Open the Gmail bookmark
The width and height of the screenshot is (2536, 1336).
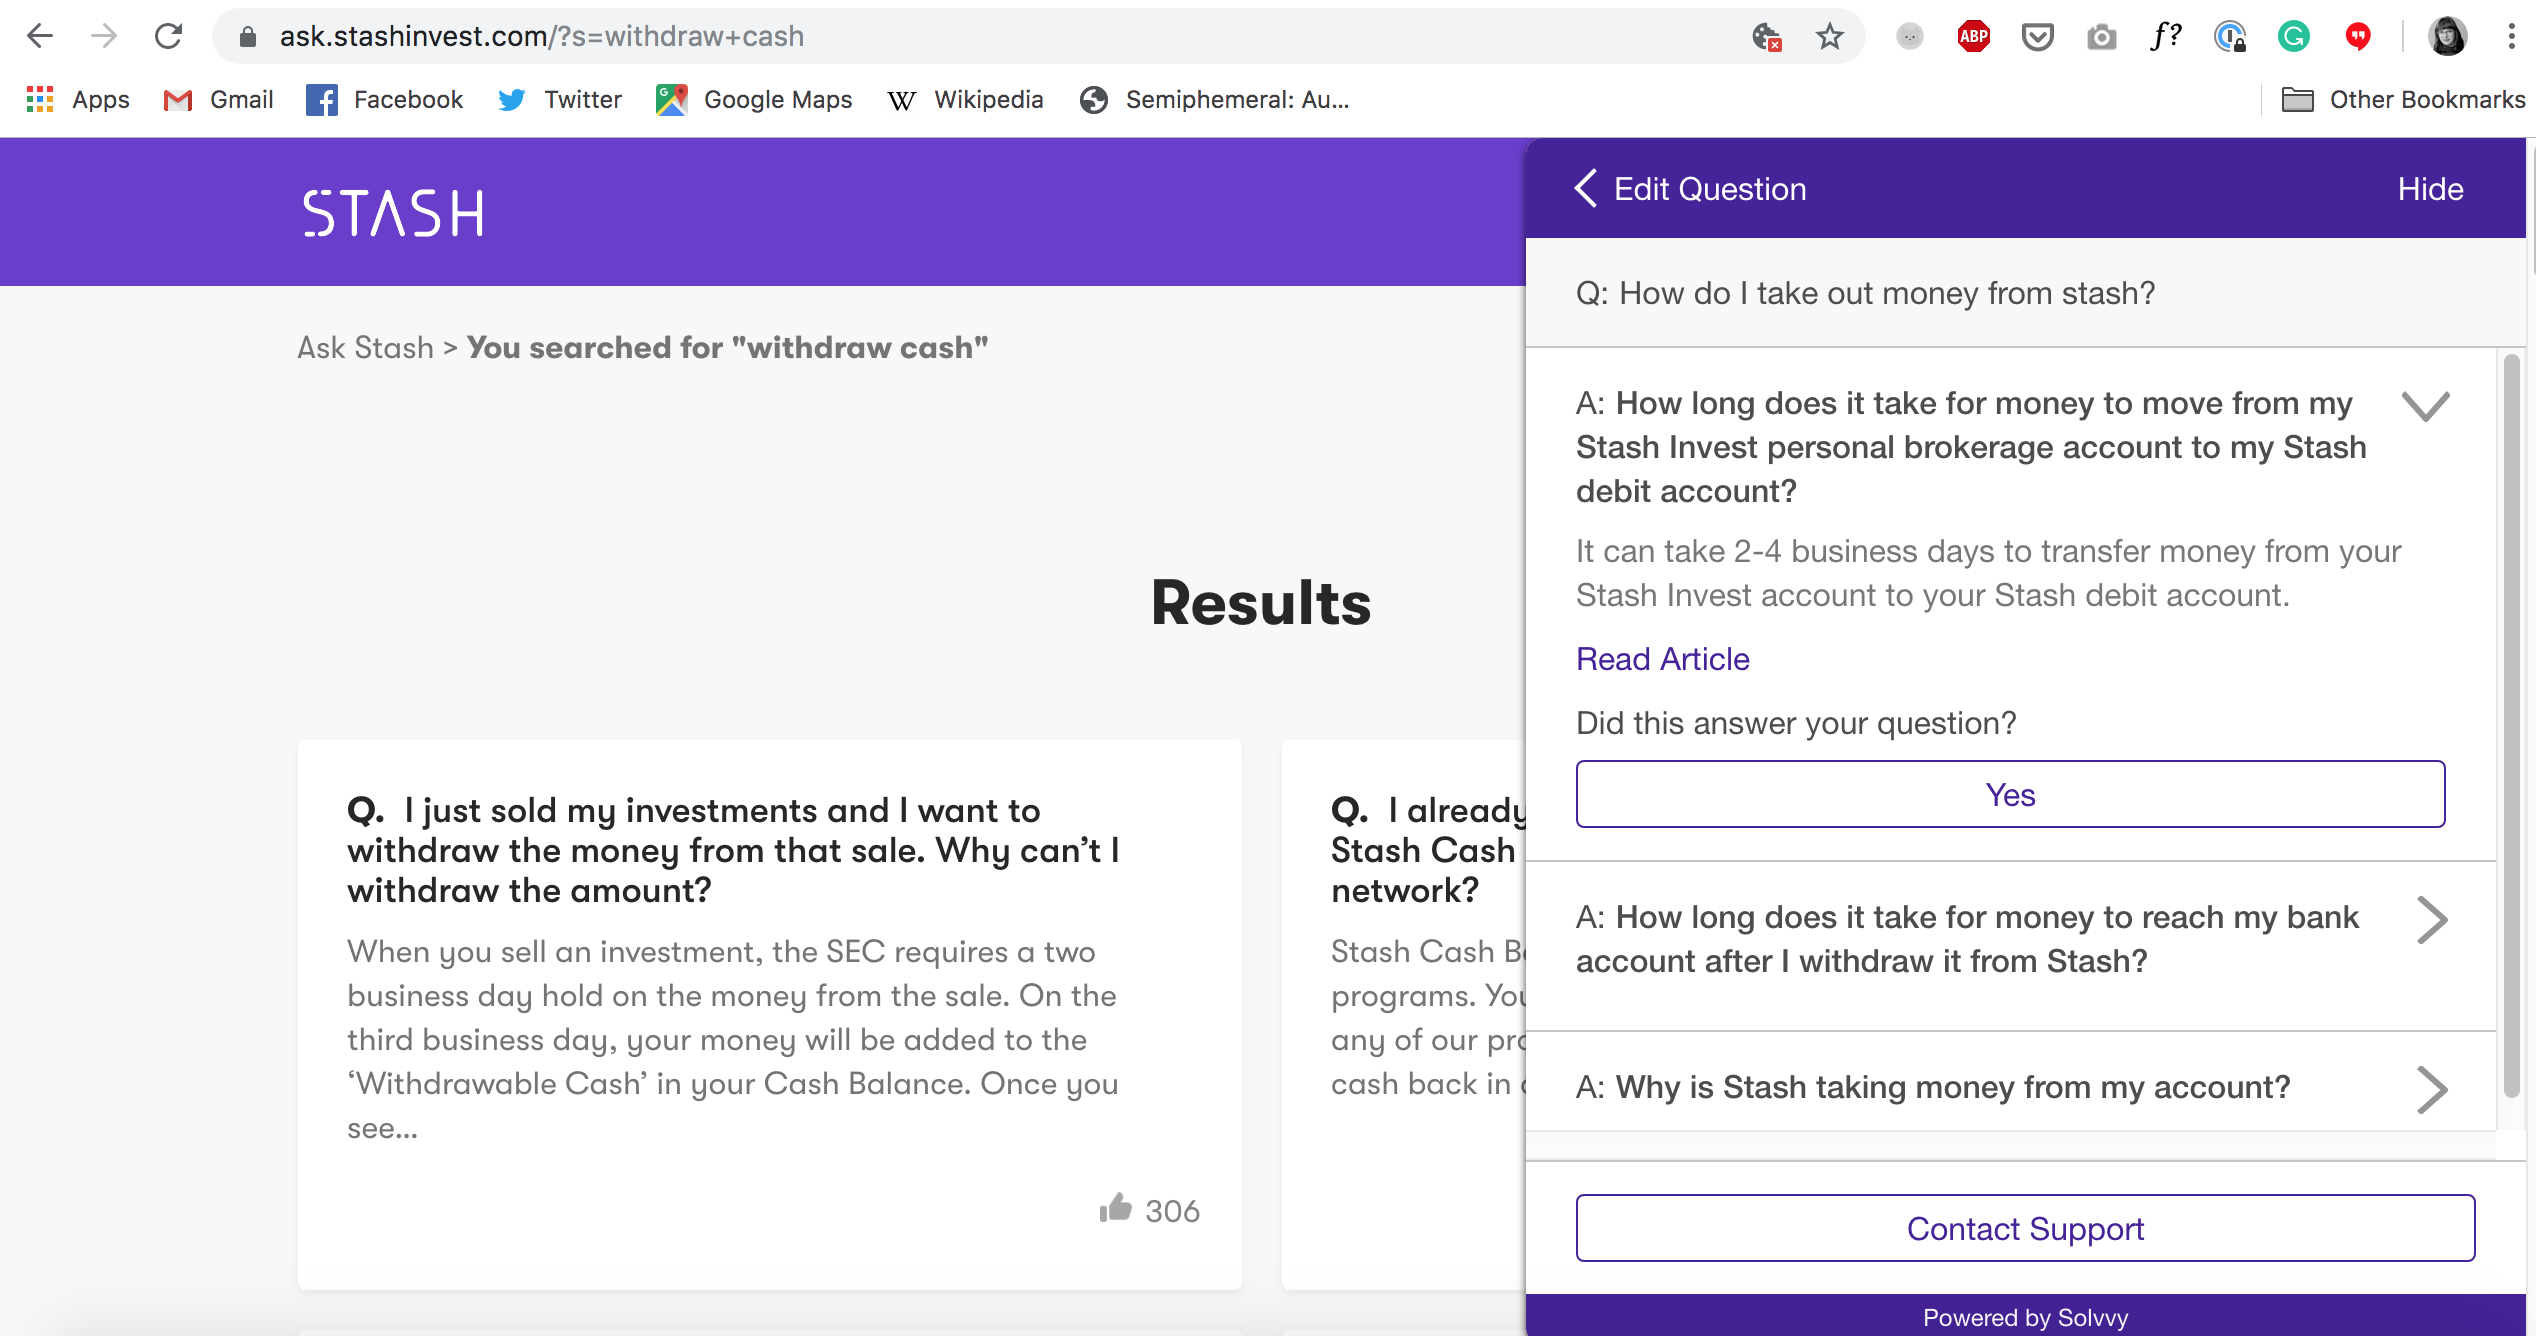coord(219,100)
